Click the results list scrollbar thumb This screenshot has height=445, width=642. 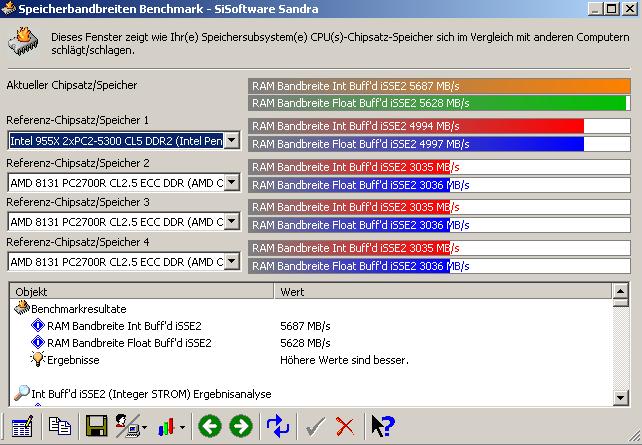click(620, 303)
